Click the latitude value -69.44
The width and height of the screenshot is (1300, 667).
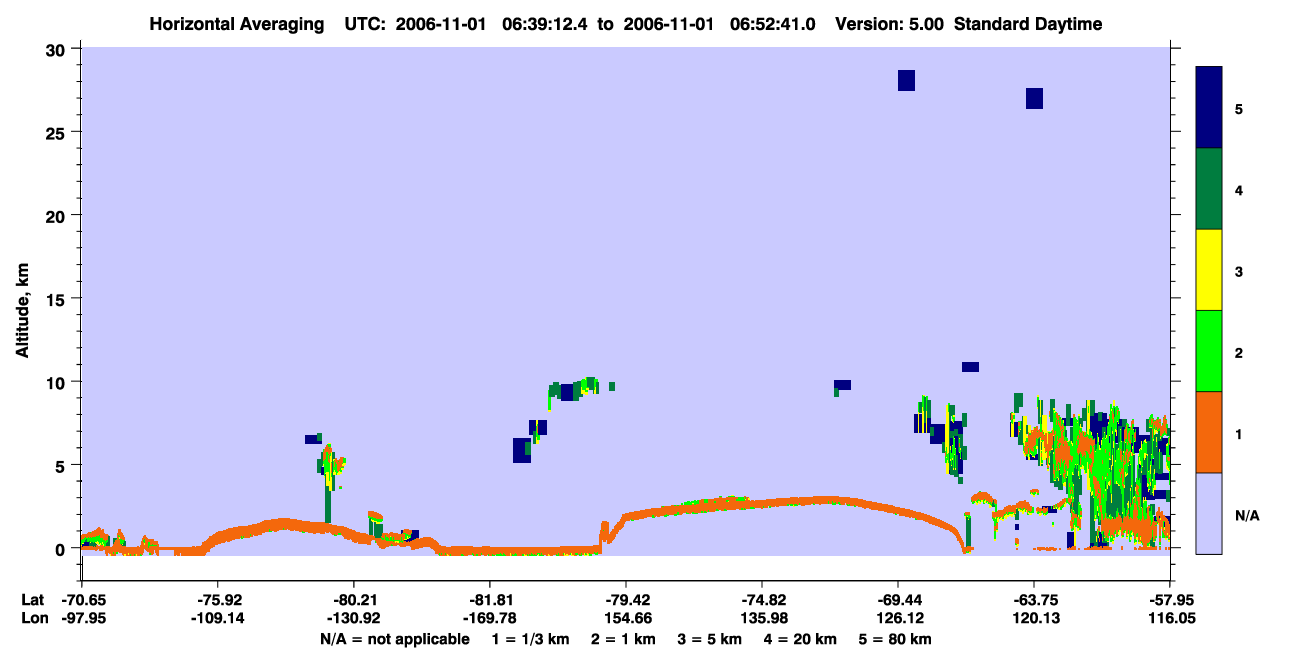(898, 600)
